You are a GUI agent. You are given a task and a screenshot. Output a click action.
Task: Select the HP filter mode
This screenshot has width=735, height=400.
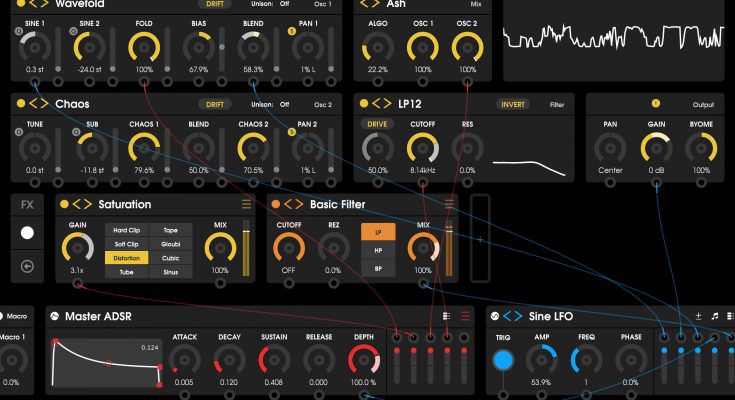pos(378,250)
